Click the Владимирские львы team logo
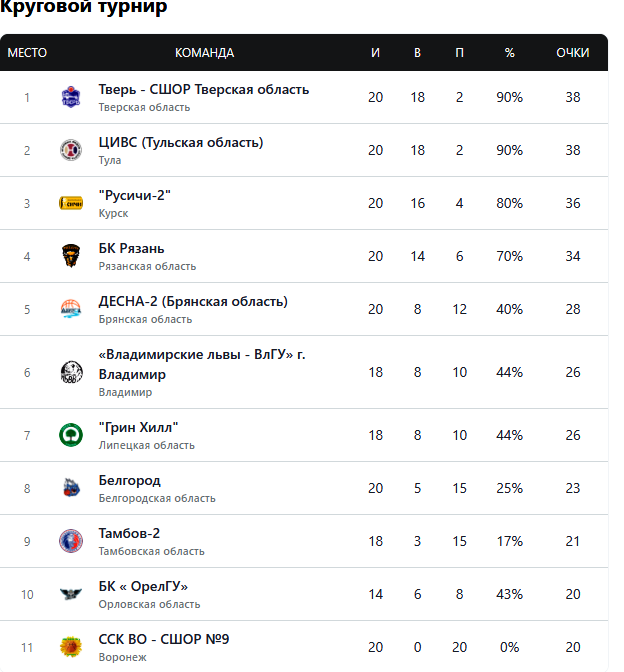The width and height of the screenshot is (624, 672). (x=71, y=372)
